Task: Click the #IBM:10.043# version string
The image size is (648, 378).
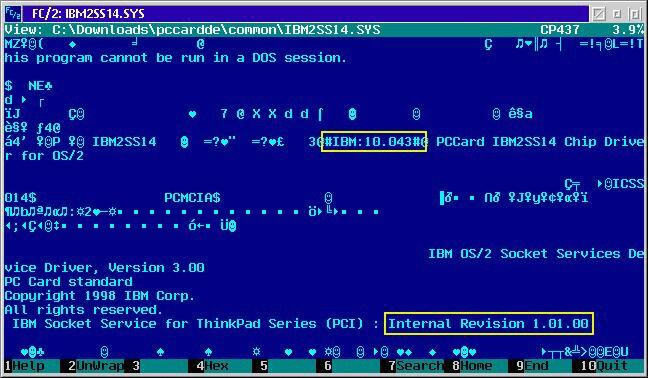Action: (374, 142)
